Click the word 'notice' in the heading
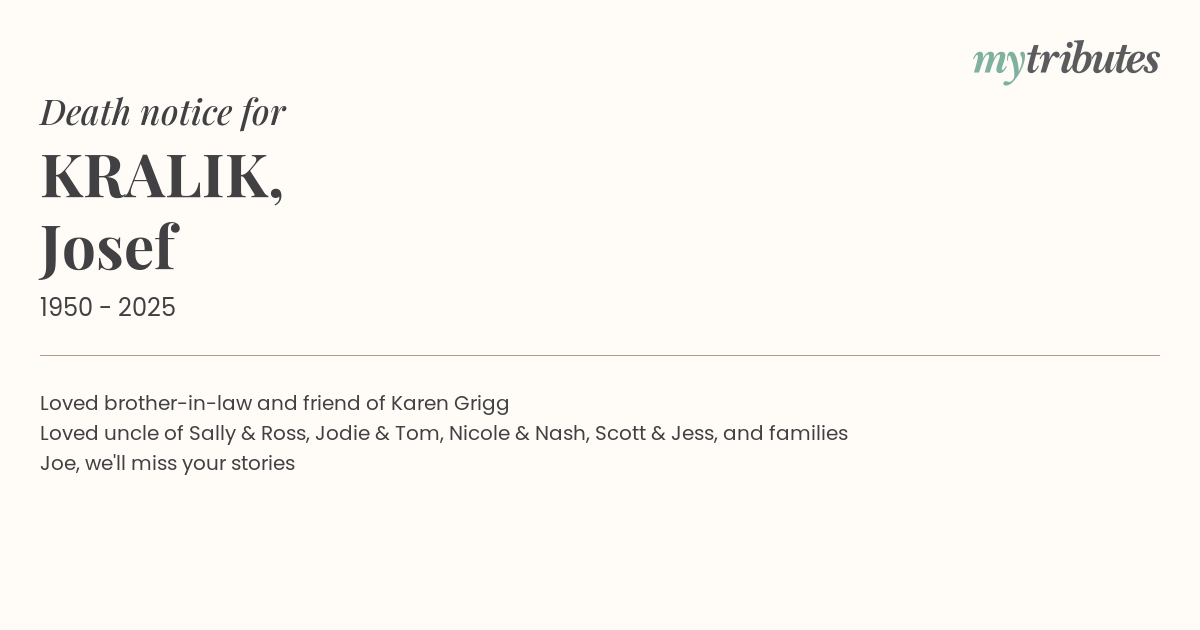The height and width of the screenshot is (630, 1200). 185,112
